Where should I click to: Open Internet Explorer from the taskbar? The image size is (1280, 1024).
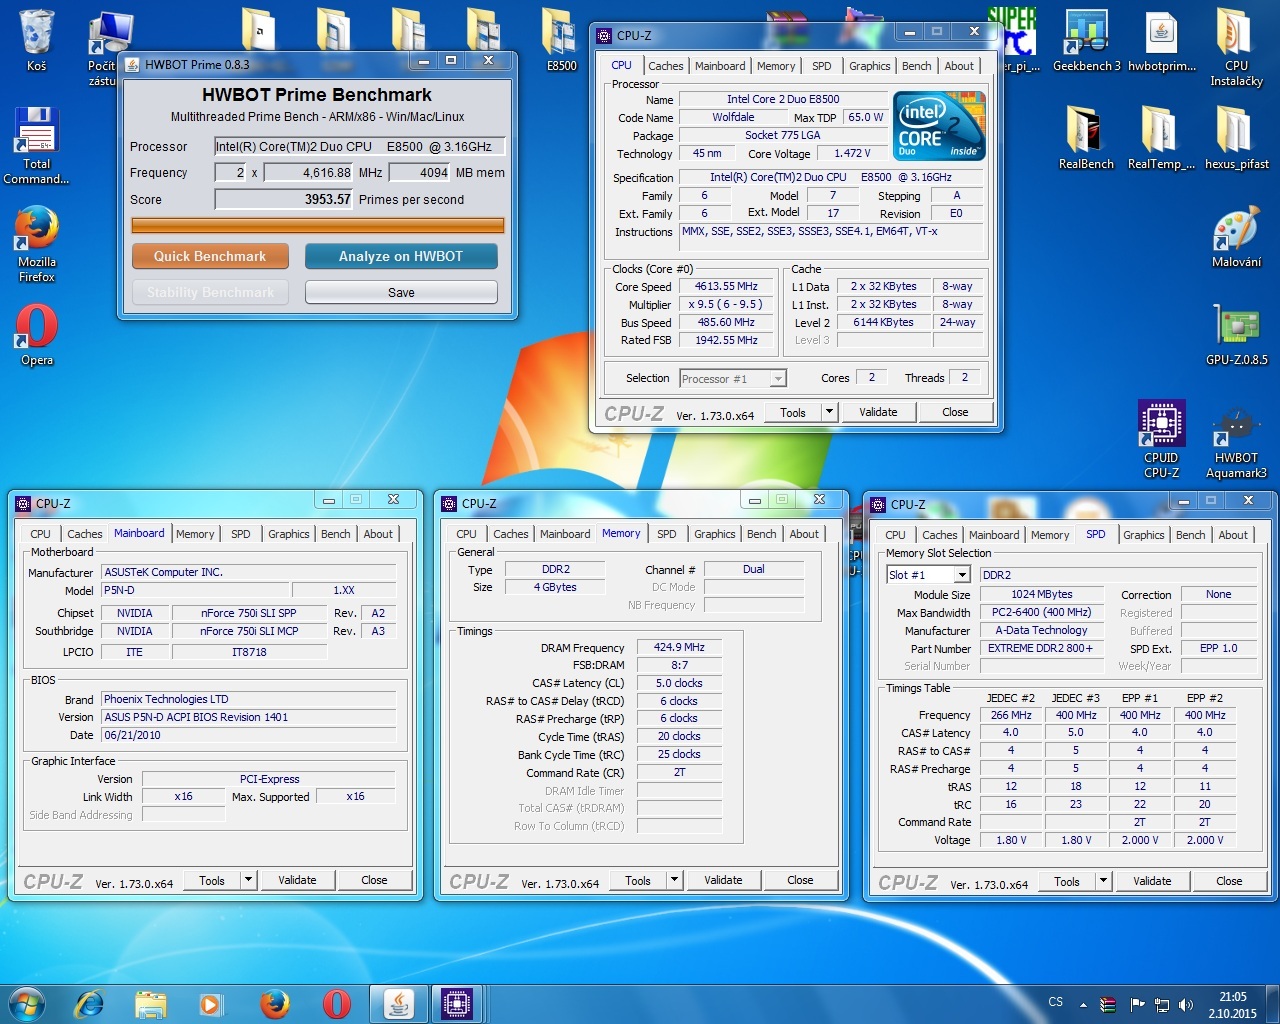coord(89,1003)
